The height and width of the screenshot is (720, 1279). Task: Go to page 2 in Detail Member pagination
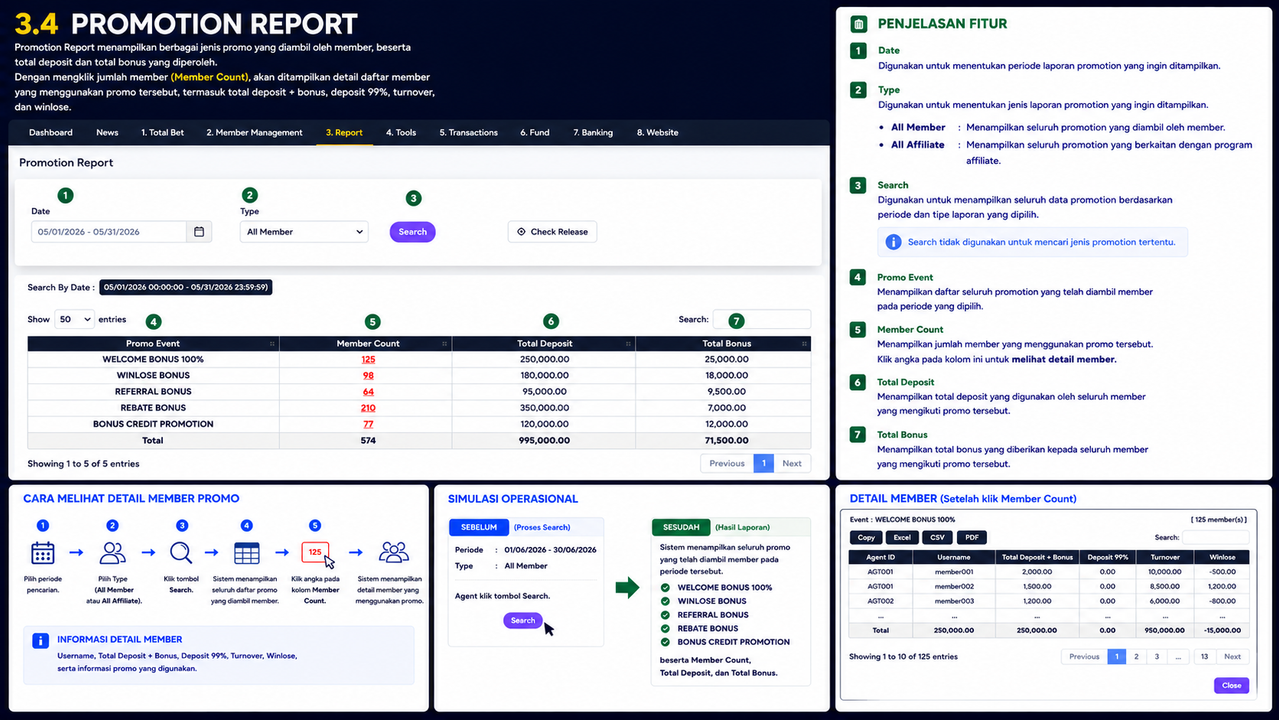(1136, 657)
